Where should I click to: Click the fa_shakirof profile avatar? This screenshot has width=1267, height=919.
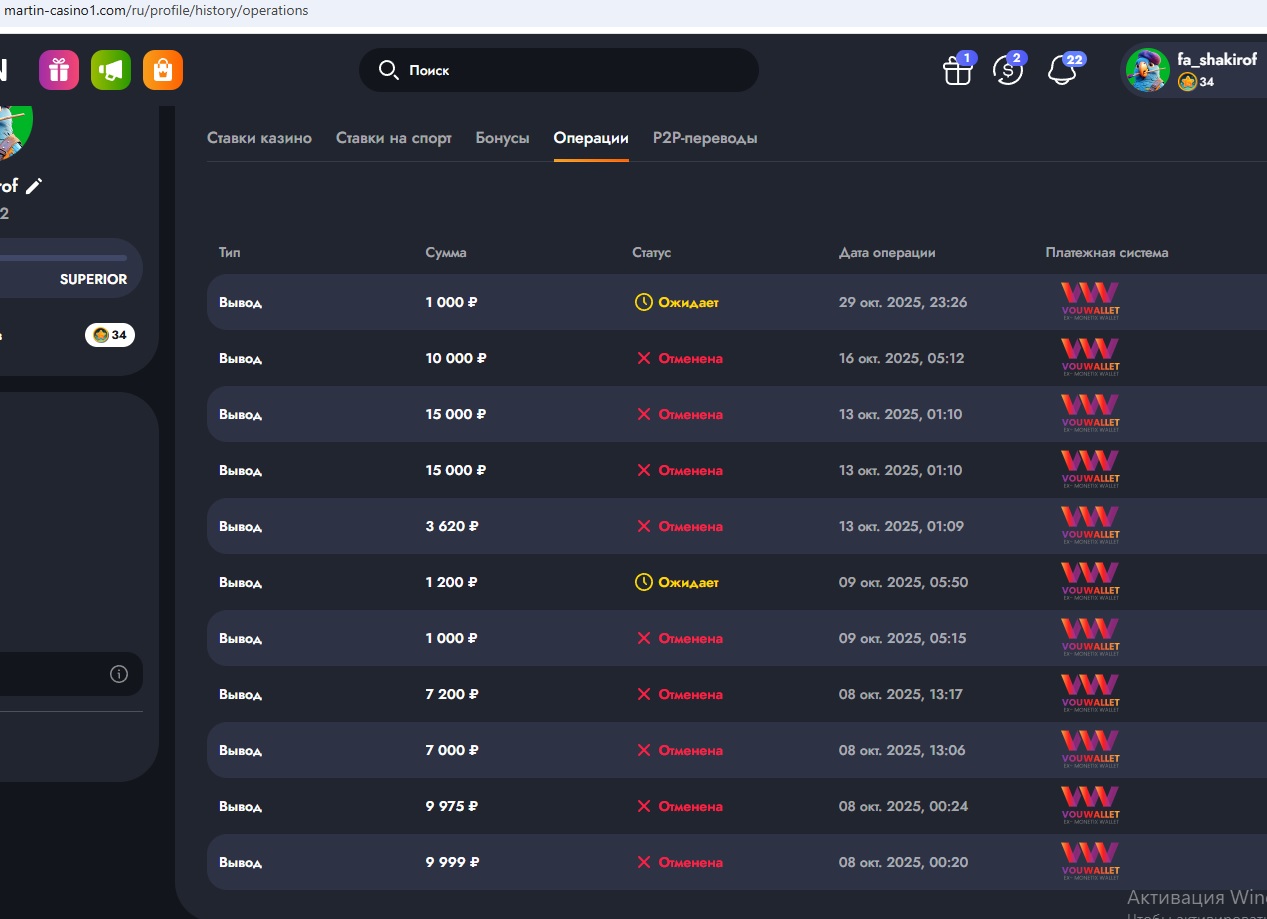[x=1148, y=70]
